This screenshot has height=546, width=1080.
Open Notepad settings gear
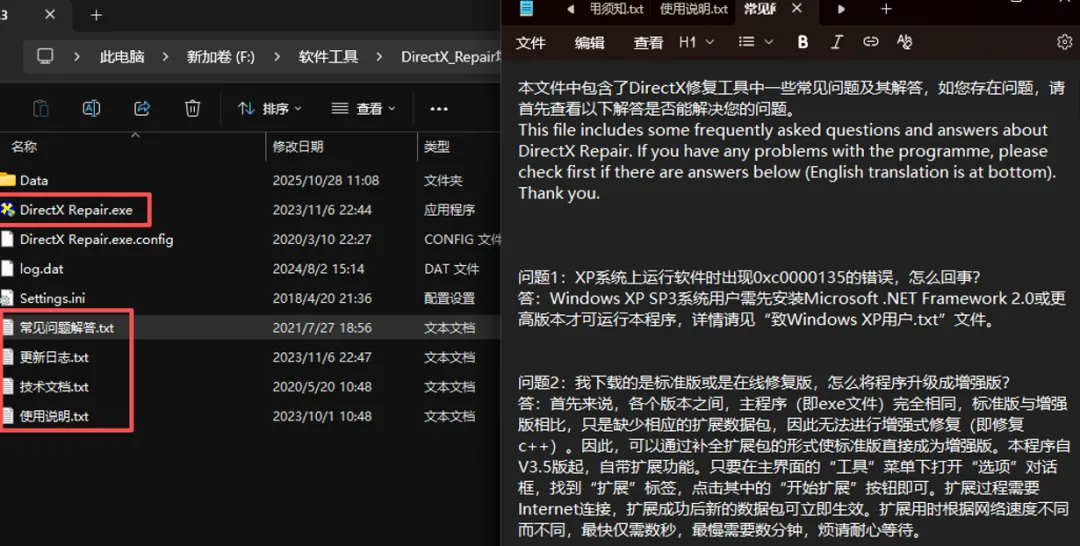click(1064, 42)
